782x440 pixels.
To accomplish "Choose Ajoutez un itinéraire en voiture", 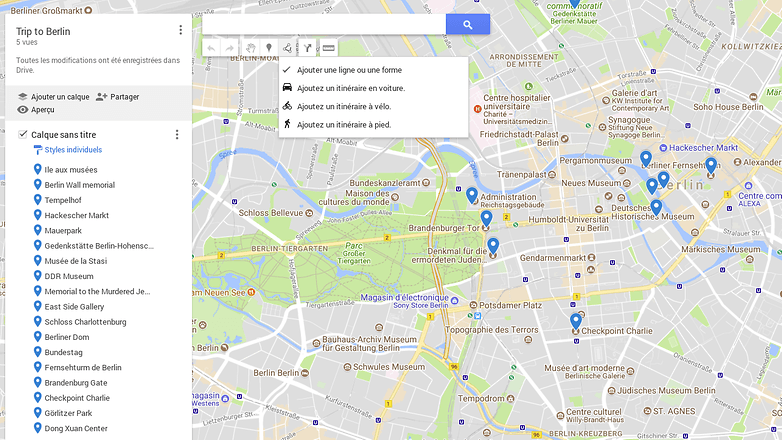I will tap(373, 88).
